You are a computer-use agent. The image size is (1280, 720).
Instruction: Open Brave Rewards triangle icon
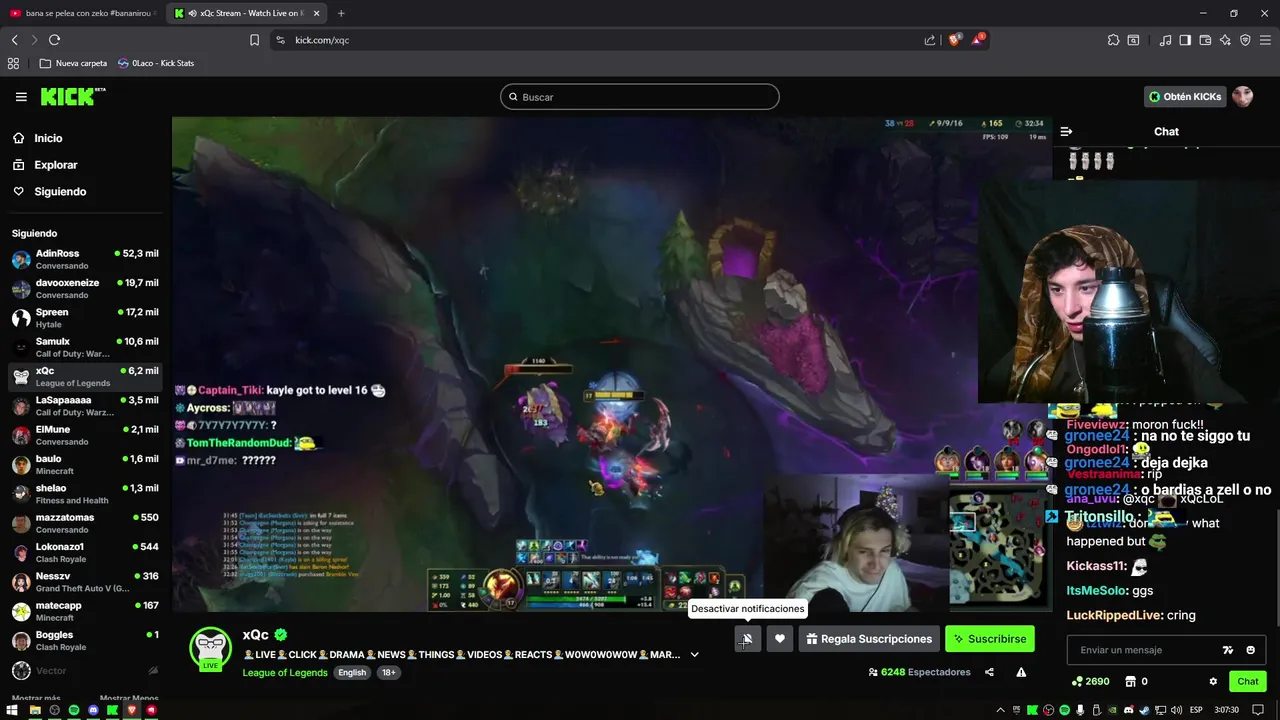978,39
